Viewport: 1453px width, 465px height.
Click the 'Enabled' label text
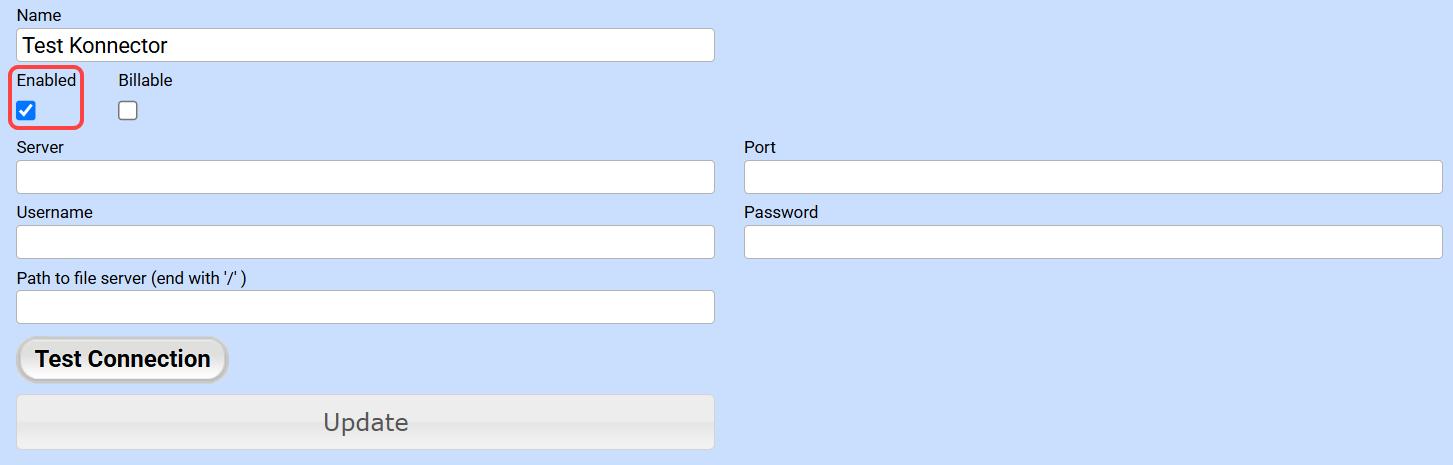46,81
